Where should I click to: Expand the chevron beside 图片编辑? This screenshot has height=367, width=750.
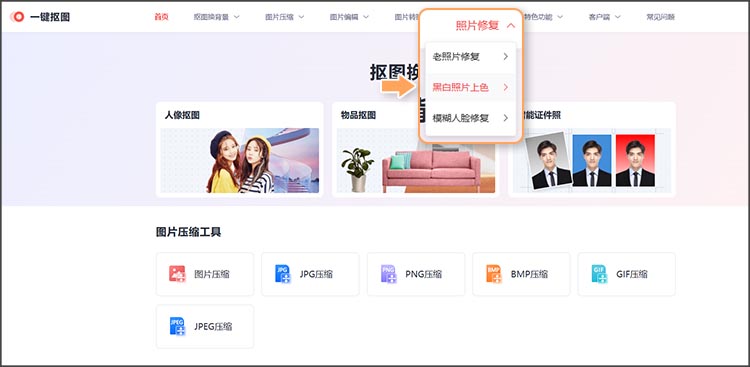[366, 17]
